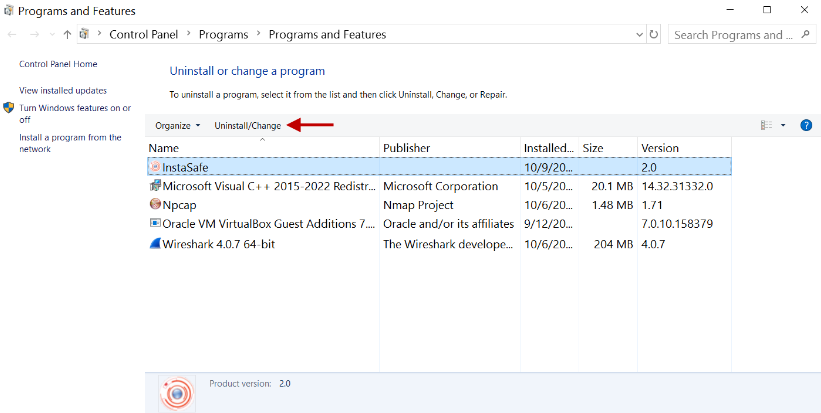
Task: Select Oracle VM VirtualBox Guest Additions entry
Action: (x=269, y=224)
